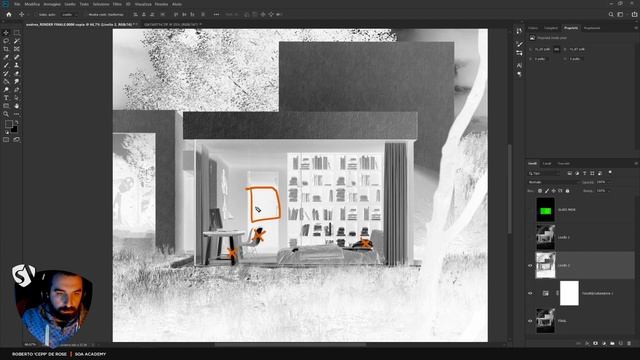Open the Properties panel options menu
This screenshot has height=360, width=640.
pos(636,28)
